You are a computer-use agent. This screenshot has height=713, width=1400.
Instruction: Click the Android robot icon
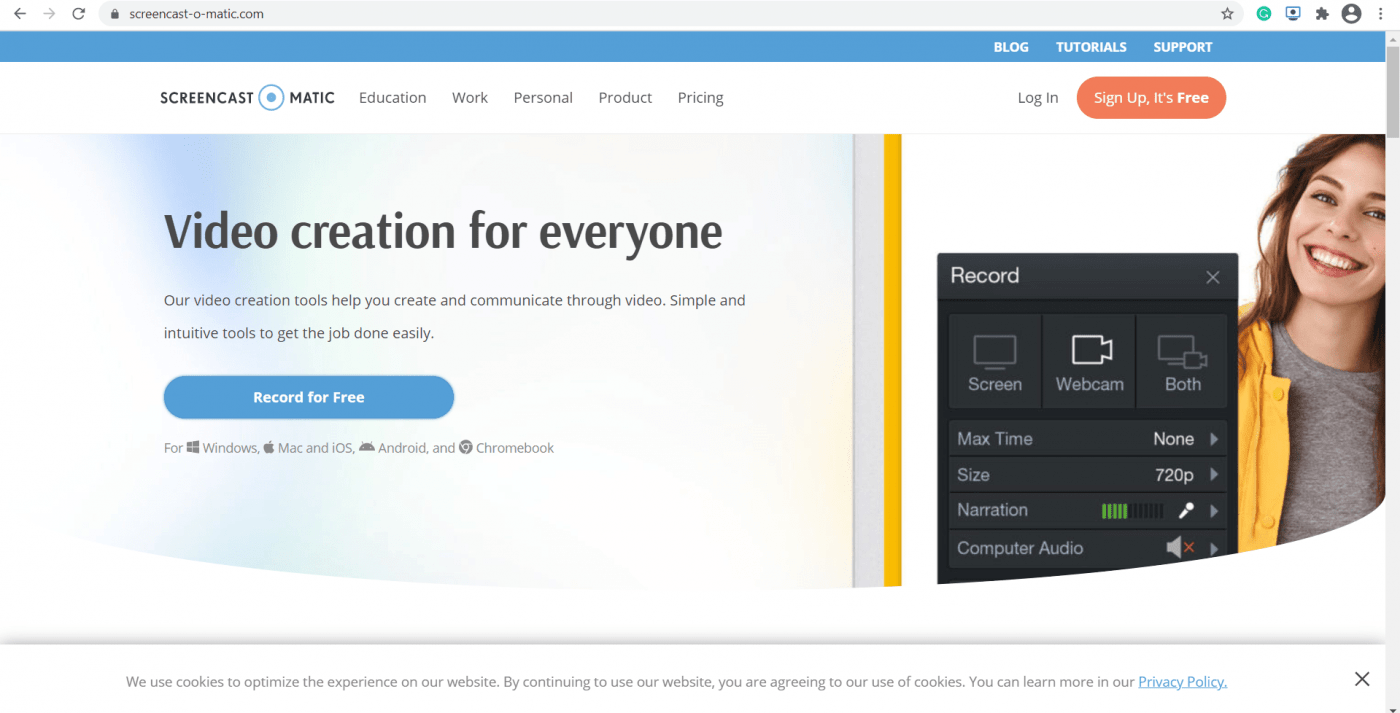pos(367,447)
